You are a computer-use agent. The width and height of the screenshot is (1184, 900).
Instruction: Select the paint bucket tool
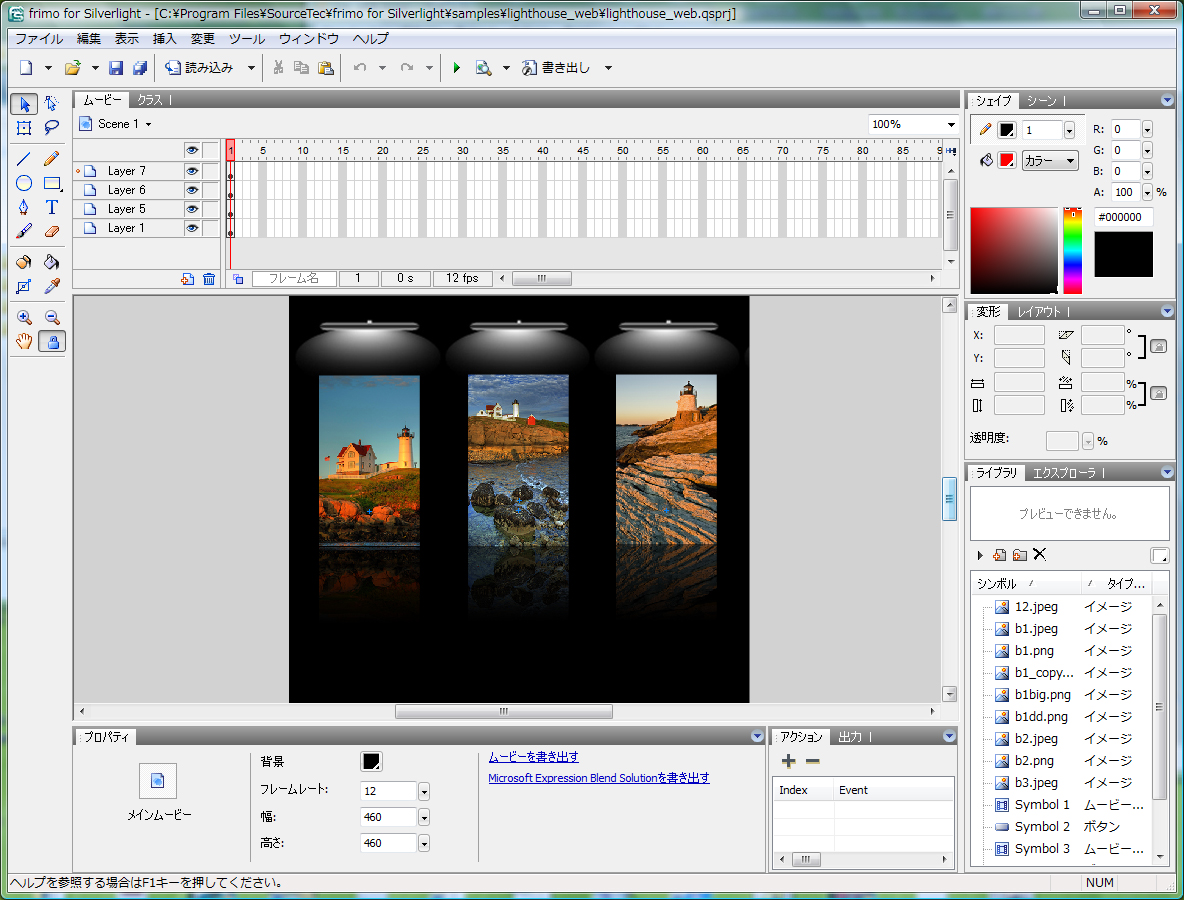[51, 262]
